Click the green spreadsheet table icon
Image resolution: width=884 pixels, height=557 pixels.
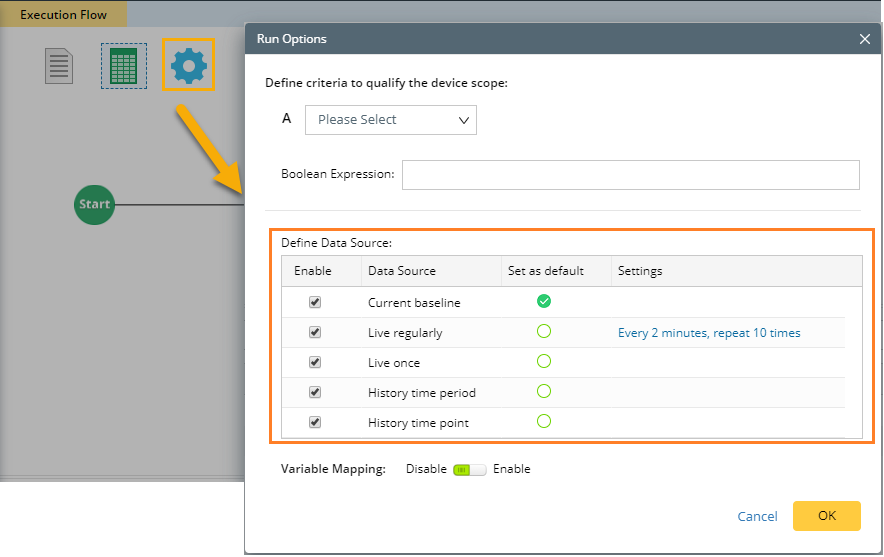[x=124, y=66]
